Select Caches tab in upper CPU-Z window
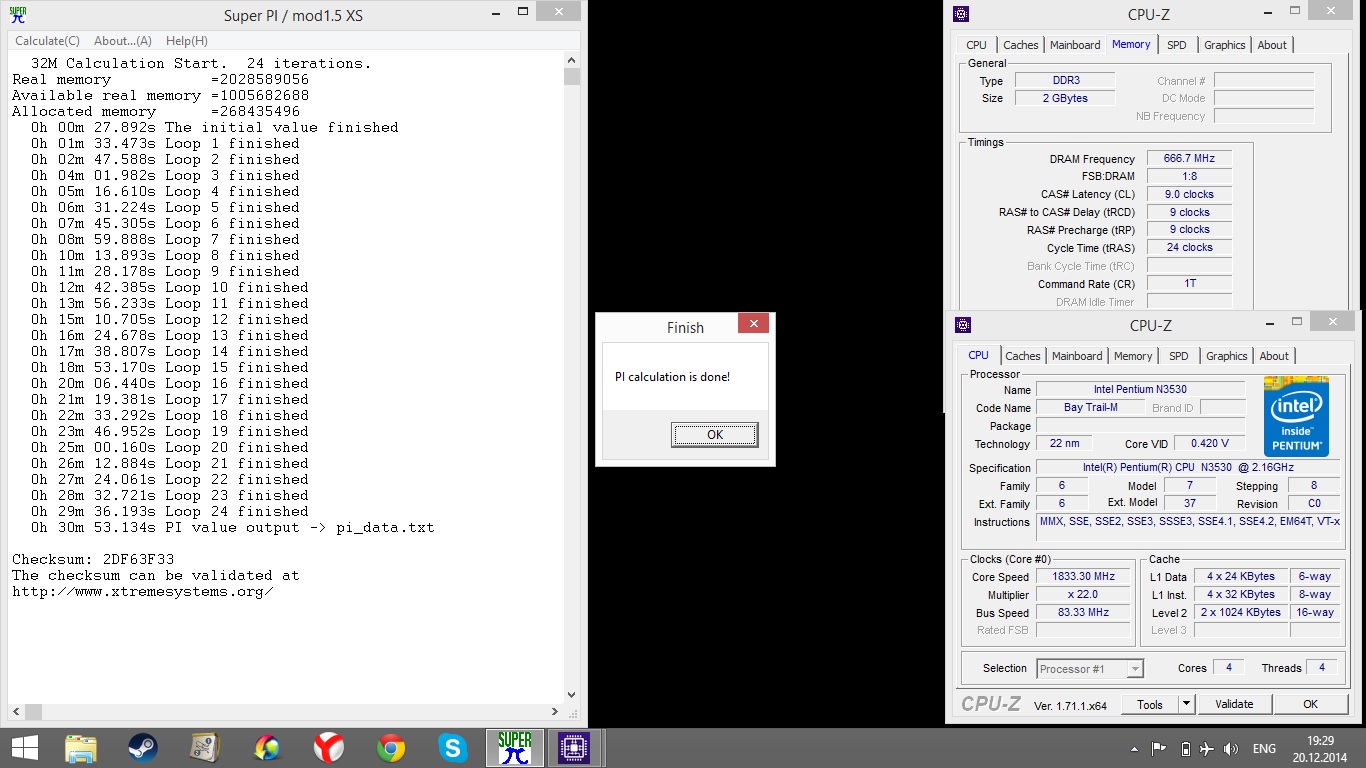 coord(1020,45)
